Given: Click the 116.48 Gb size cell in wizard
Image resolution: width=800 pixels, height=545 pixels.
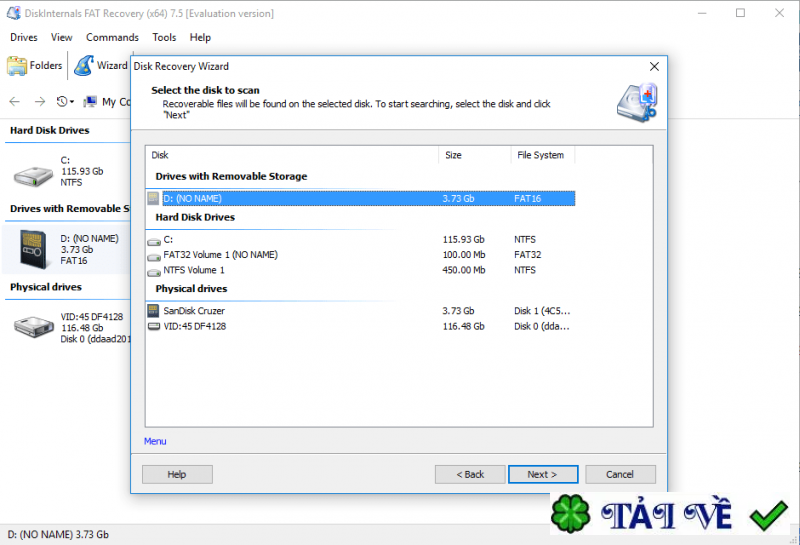Looking at the screenshot, I should point(463,326).
